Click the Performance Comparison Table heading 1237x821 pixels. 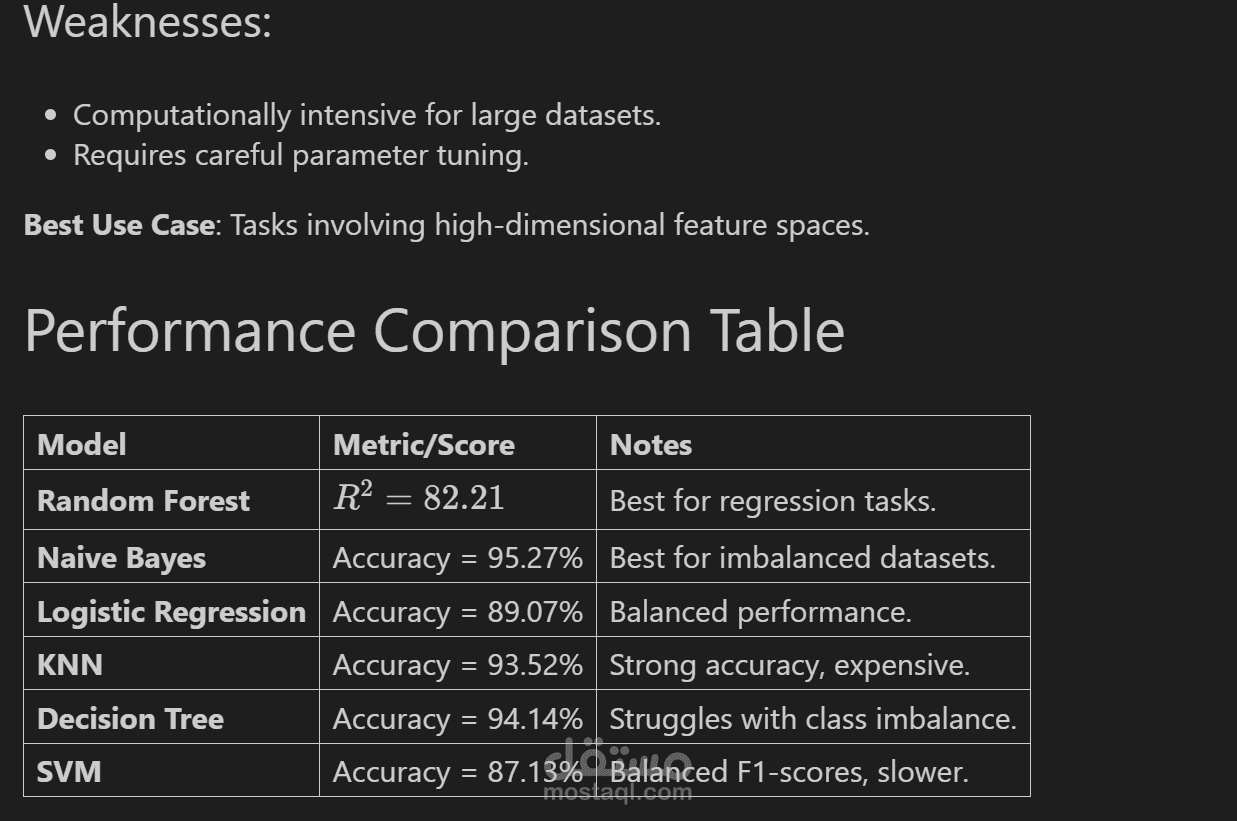(x=434, y=331)
